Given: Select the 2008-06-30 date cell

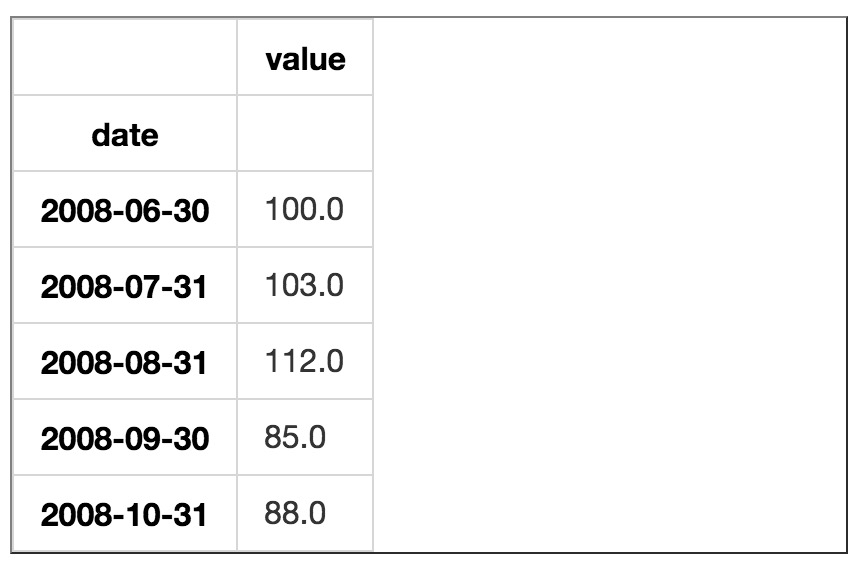Looking at the screenshot, I should (x=125, y=211).
